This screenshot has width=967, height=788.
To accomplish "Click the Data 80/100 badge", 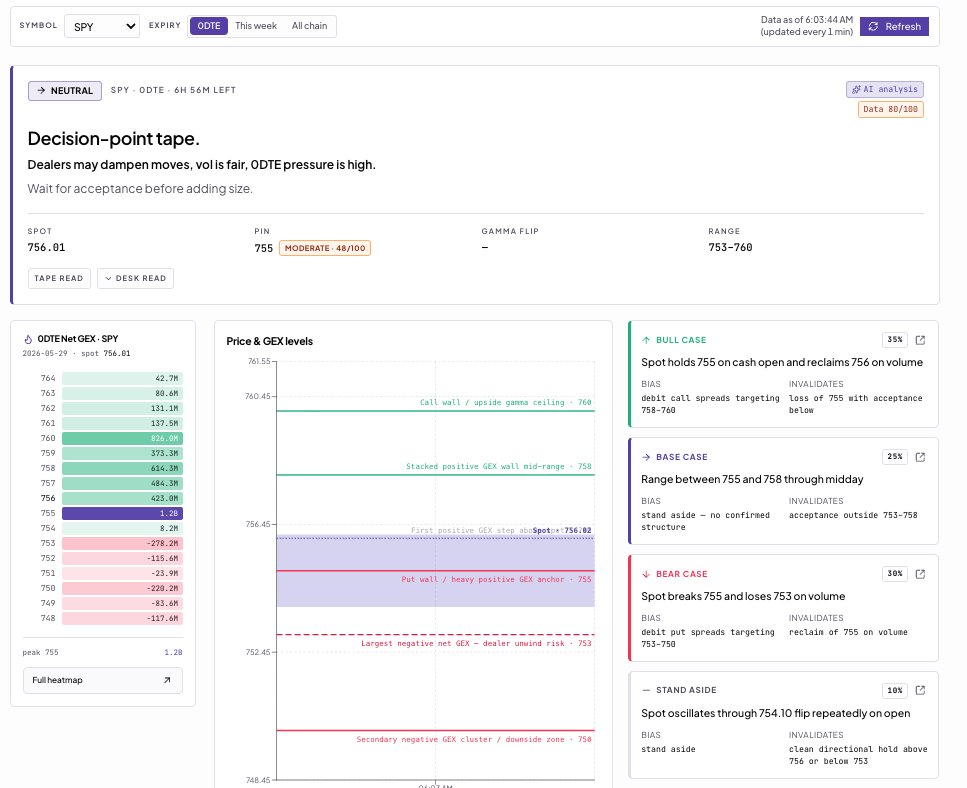I will coord(891,109).
